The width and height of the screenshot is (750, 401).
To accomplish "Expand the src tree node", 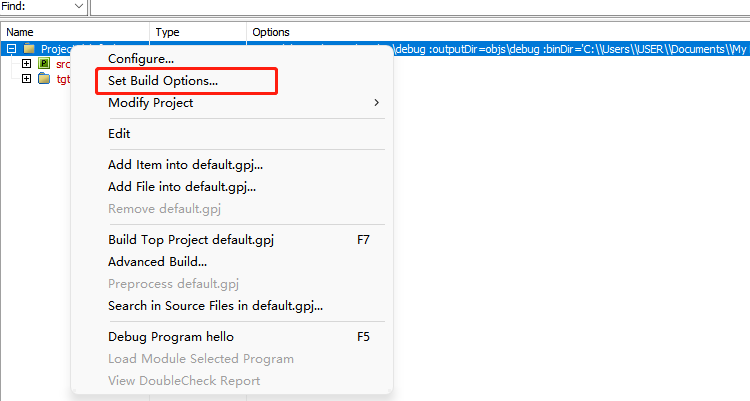I will (26, 64).
